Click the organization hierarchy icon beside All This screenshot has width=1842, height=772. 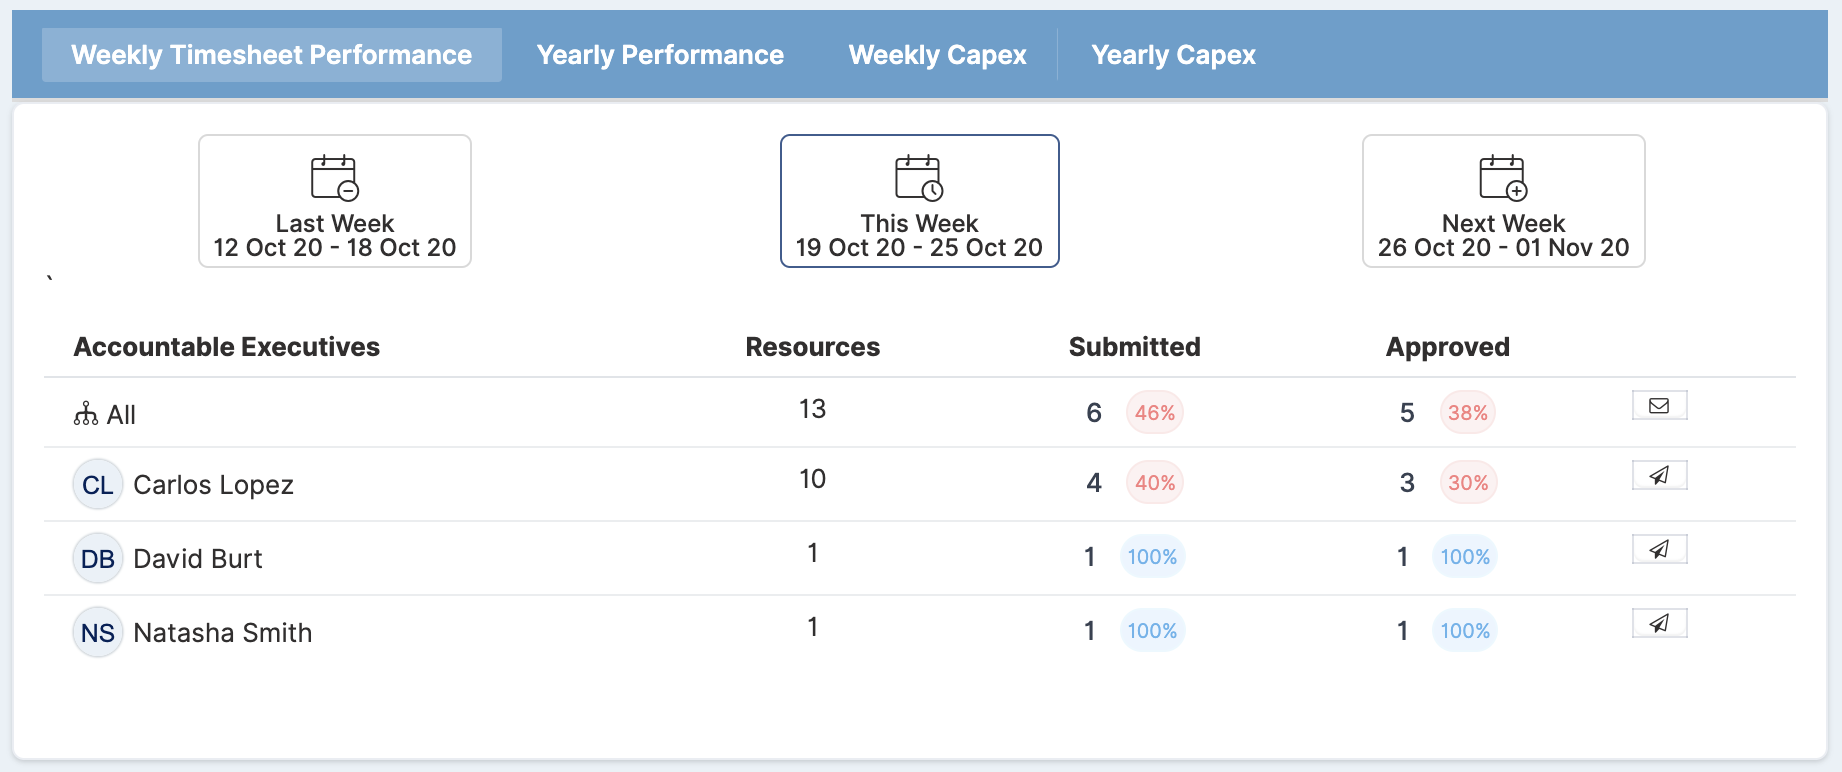click(x=86, y=413)
